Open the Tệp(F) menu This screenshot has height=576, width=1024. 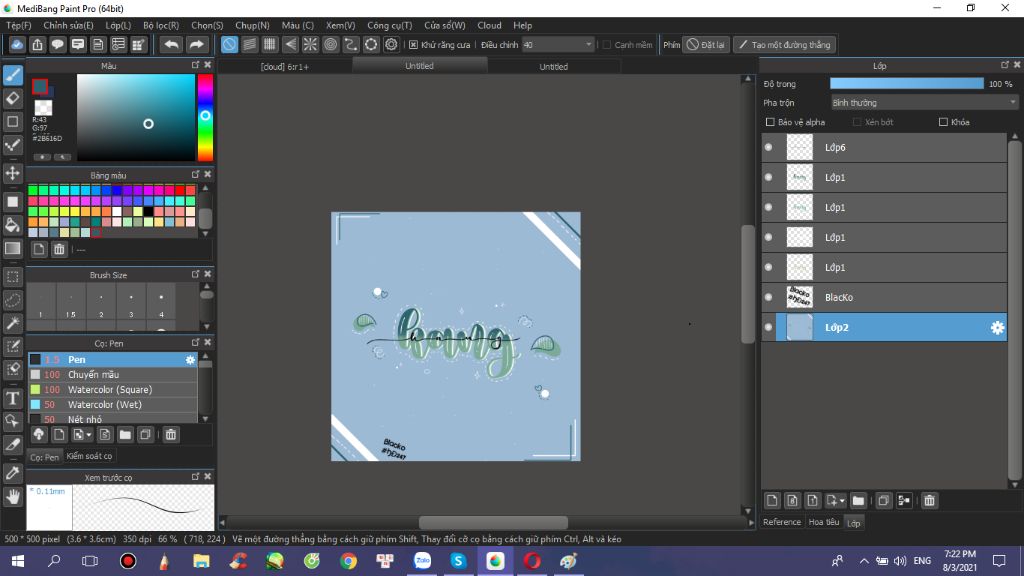18,25
